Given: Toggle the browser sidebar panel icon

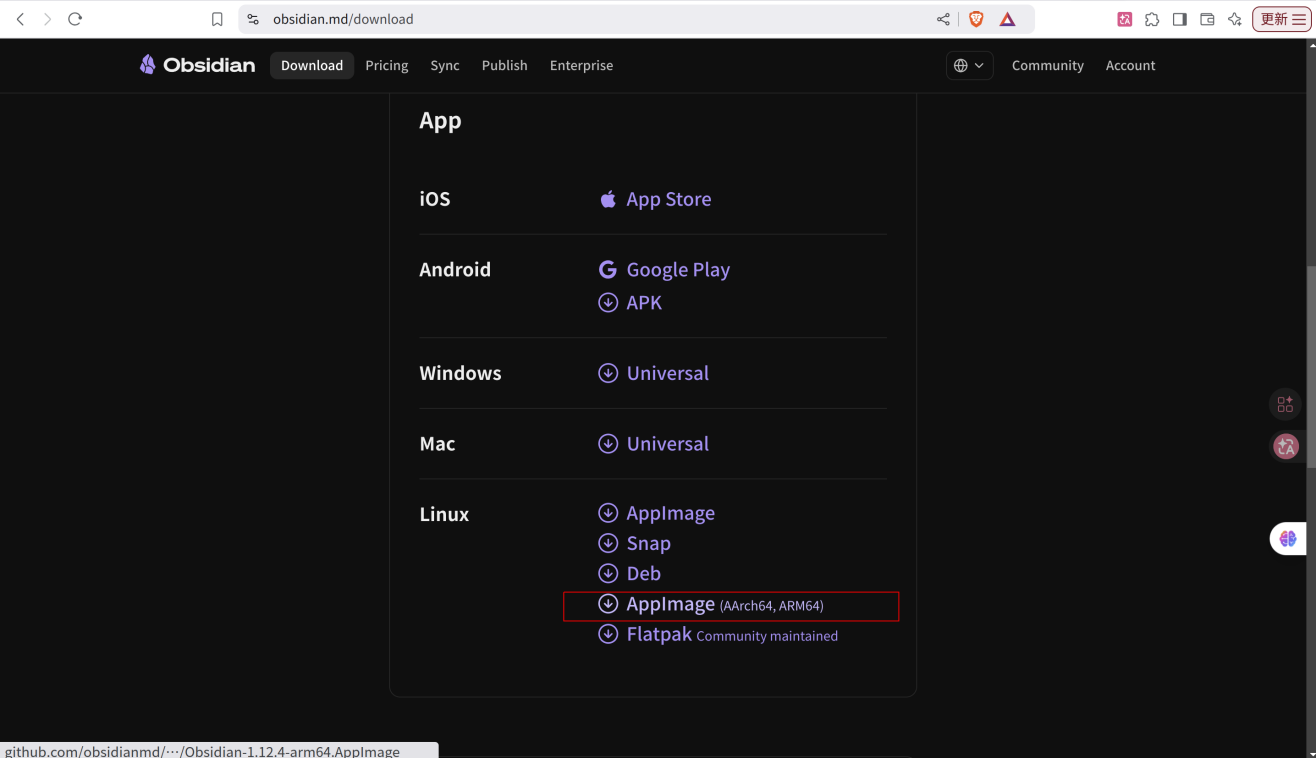Looking at the screenshot, I should coord(1180,19).
